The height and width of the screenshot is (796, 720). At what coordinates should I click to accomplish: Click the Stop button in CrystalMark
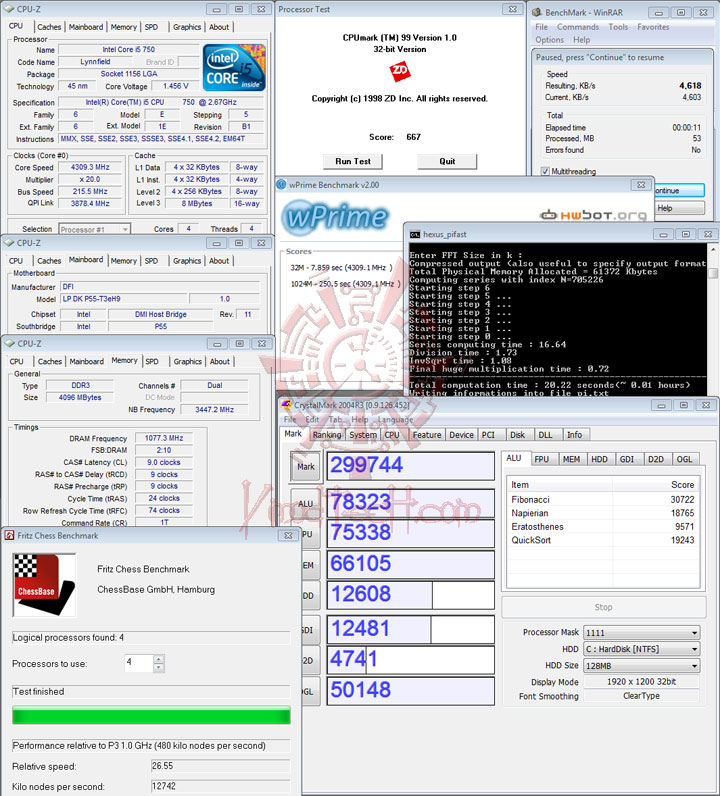pos(603,607)
